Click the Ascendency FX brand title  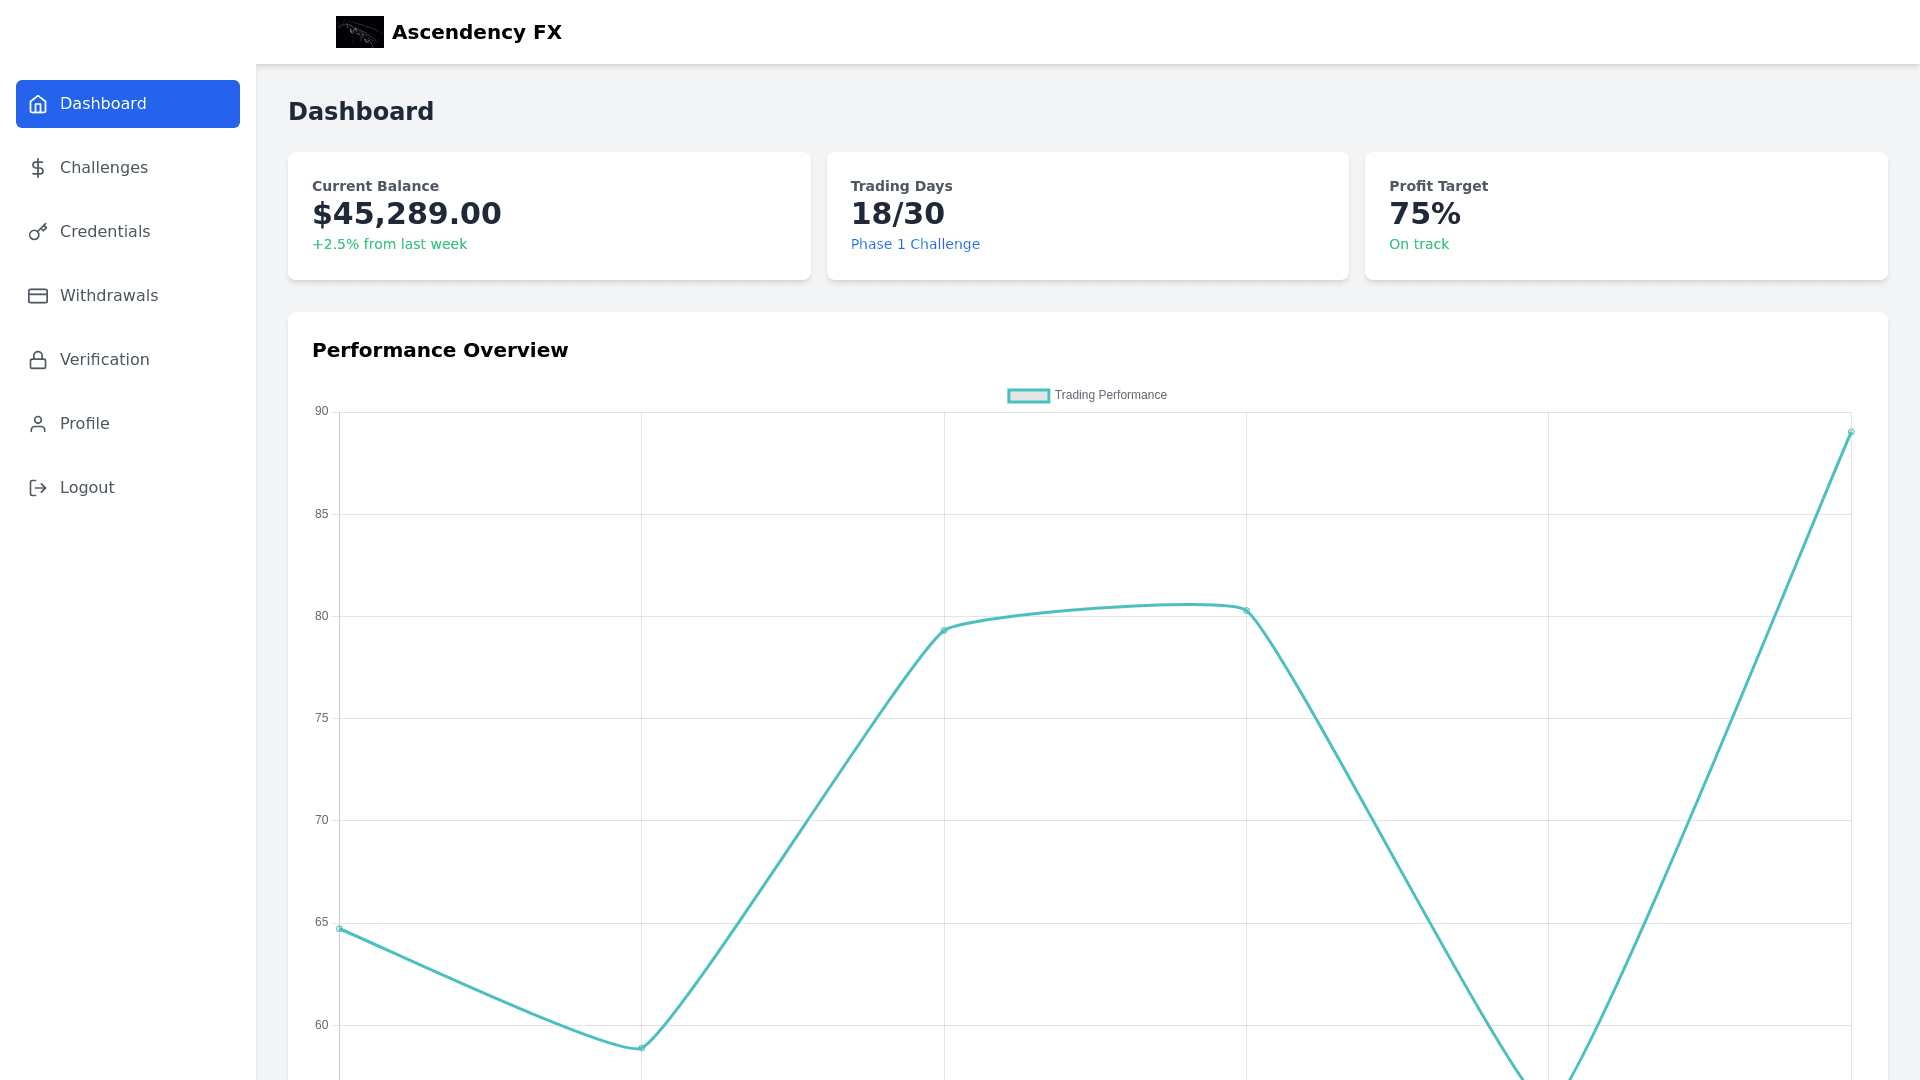(x=477, y=32)
